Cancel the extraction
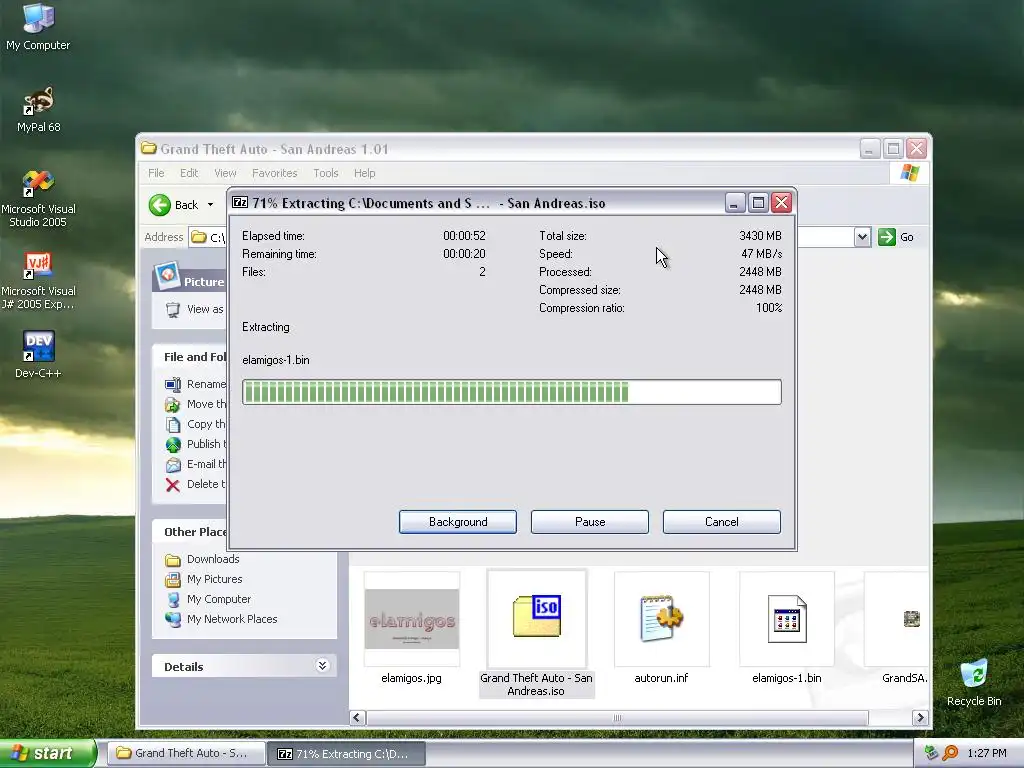The height and width of the screenshot is (768, 1024). tap(722, 522)
